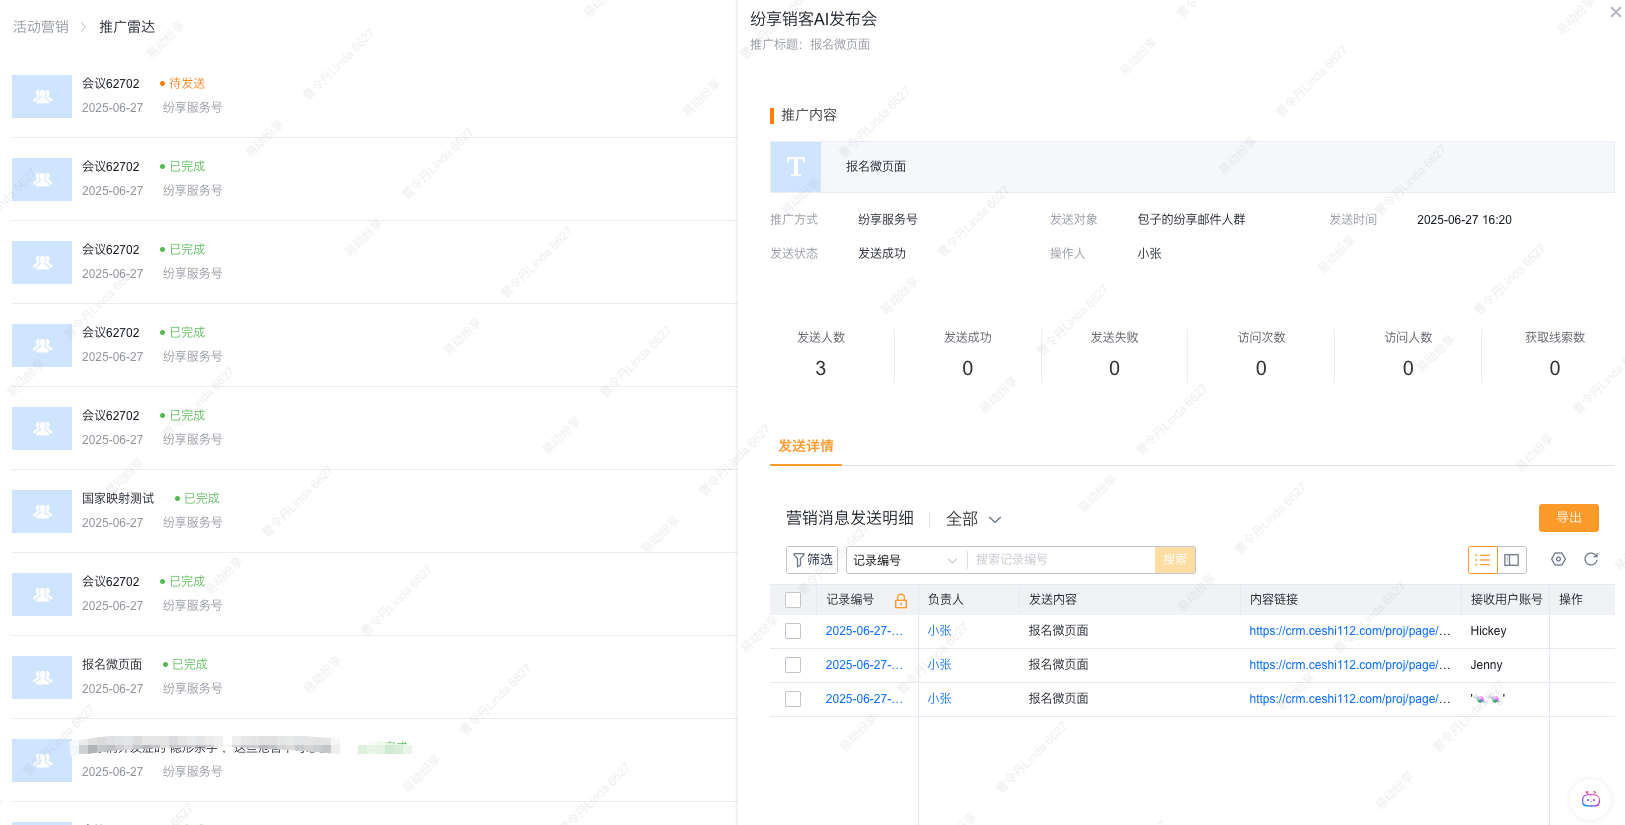Check the row checkbox for Jenny

click(x=793, y=665)
